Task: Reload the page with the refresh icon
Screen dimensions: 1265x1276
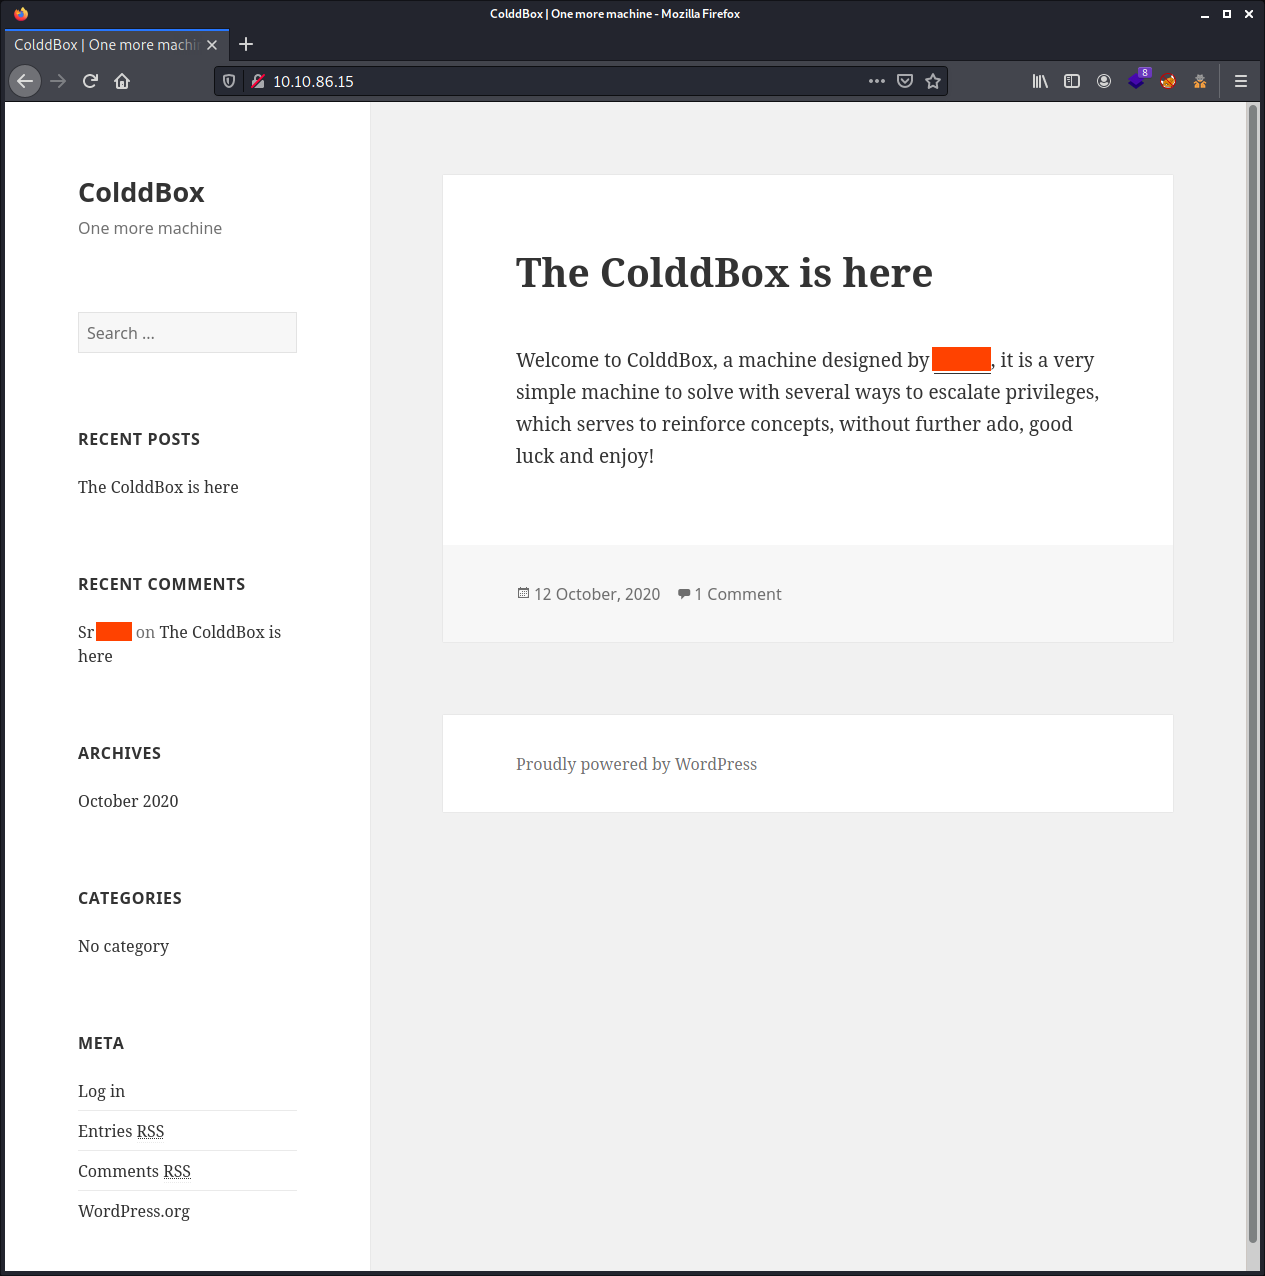Action: pyautogui.click(x=90, y=81)
